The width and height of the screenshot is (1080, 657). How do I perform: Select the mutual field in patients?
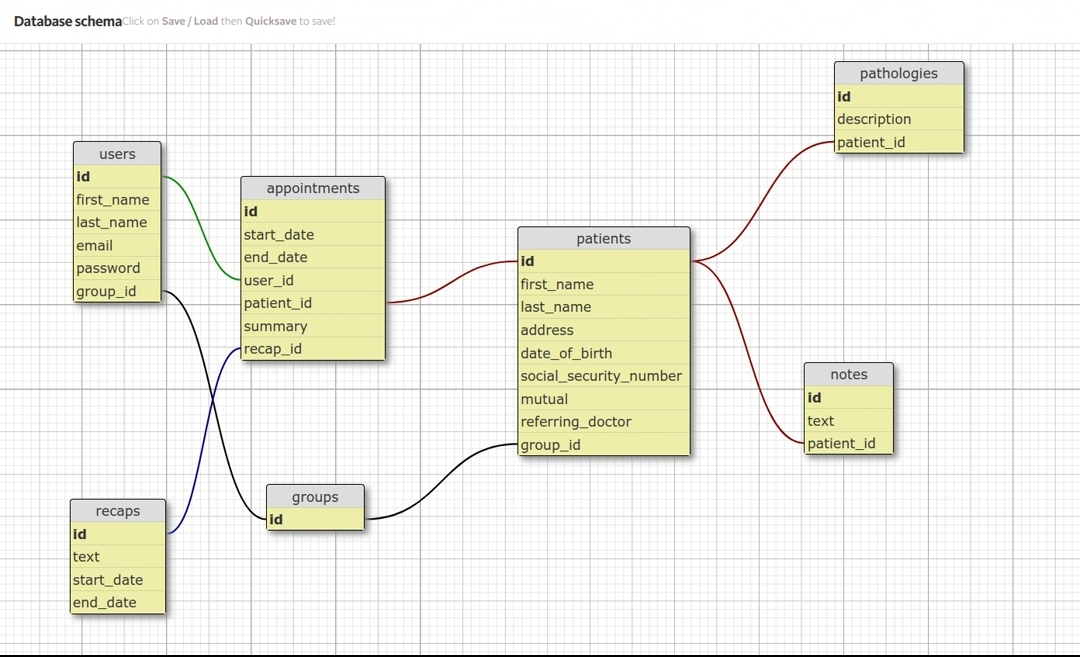(603, 399)
